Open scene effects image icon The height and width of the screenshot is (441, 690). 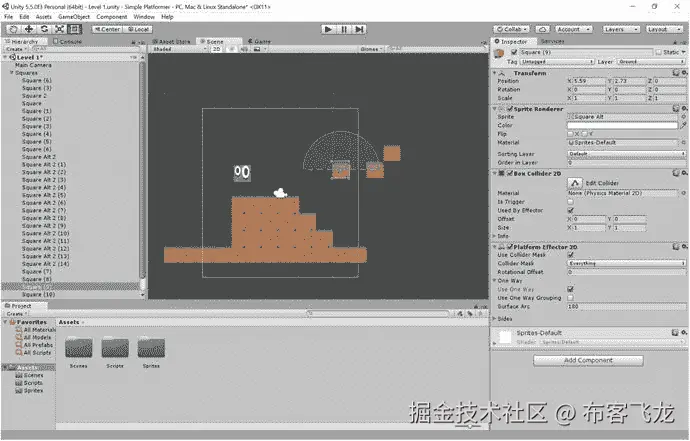click(x=257, y=49)
